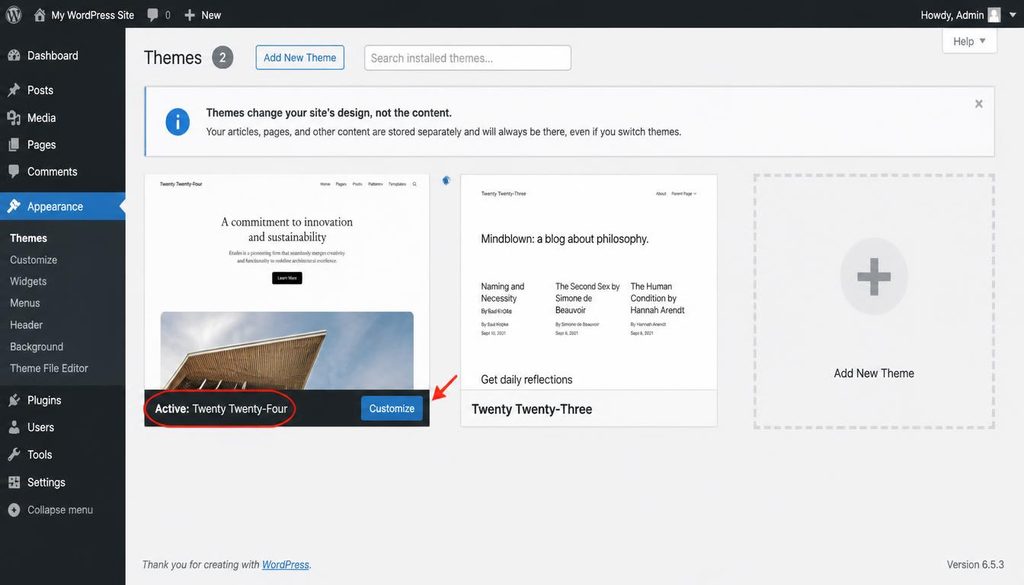
Task: Click My WordPress Site in admin bar
Action: coord(93,15)
